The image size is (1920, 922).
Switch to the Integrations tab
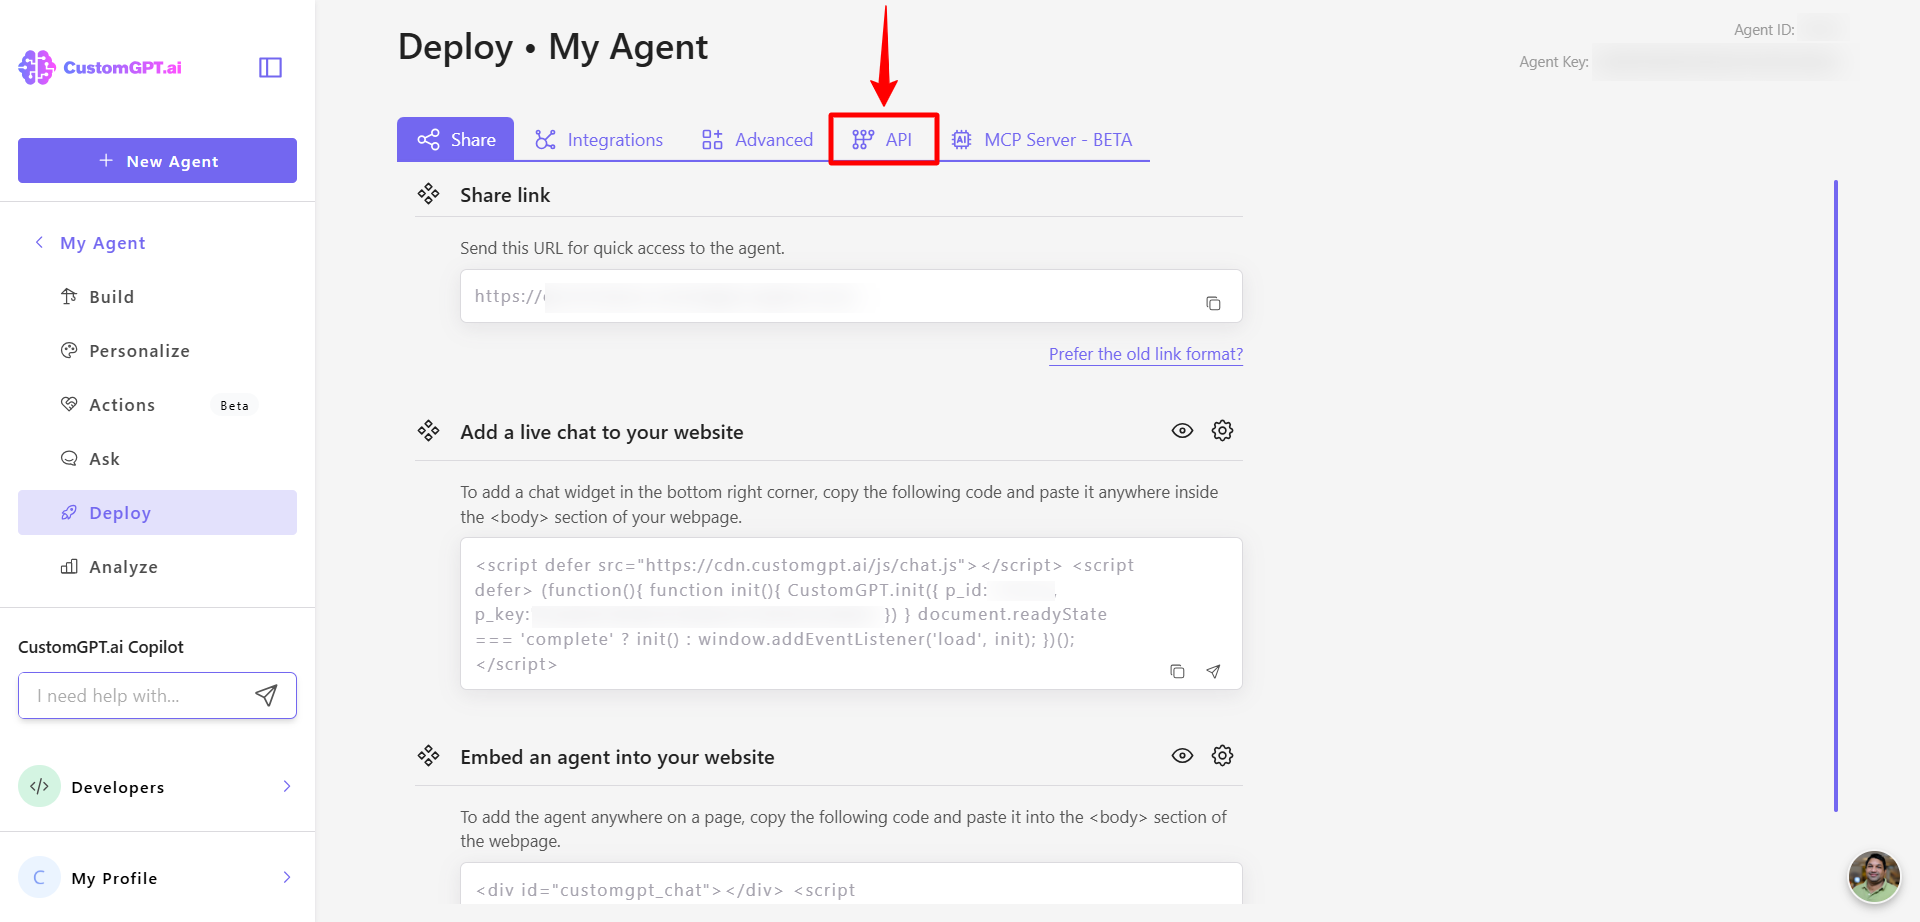[x=599, y=139]
